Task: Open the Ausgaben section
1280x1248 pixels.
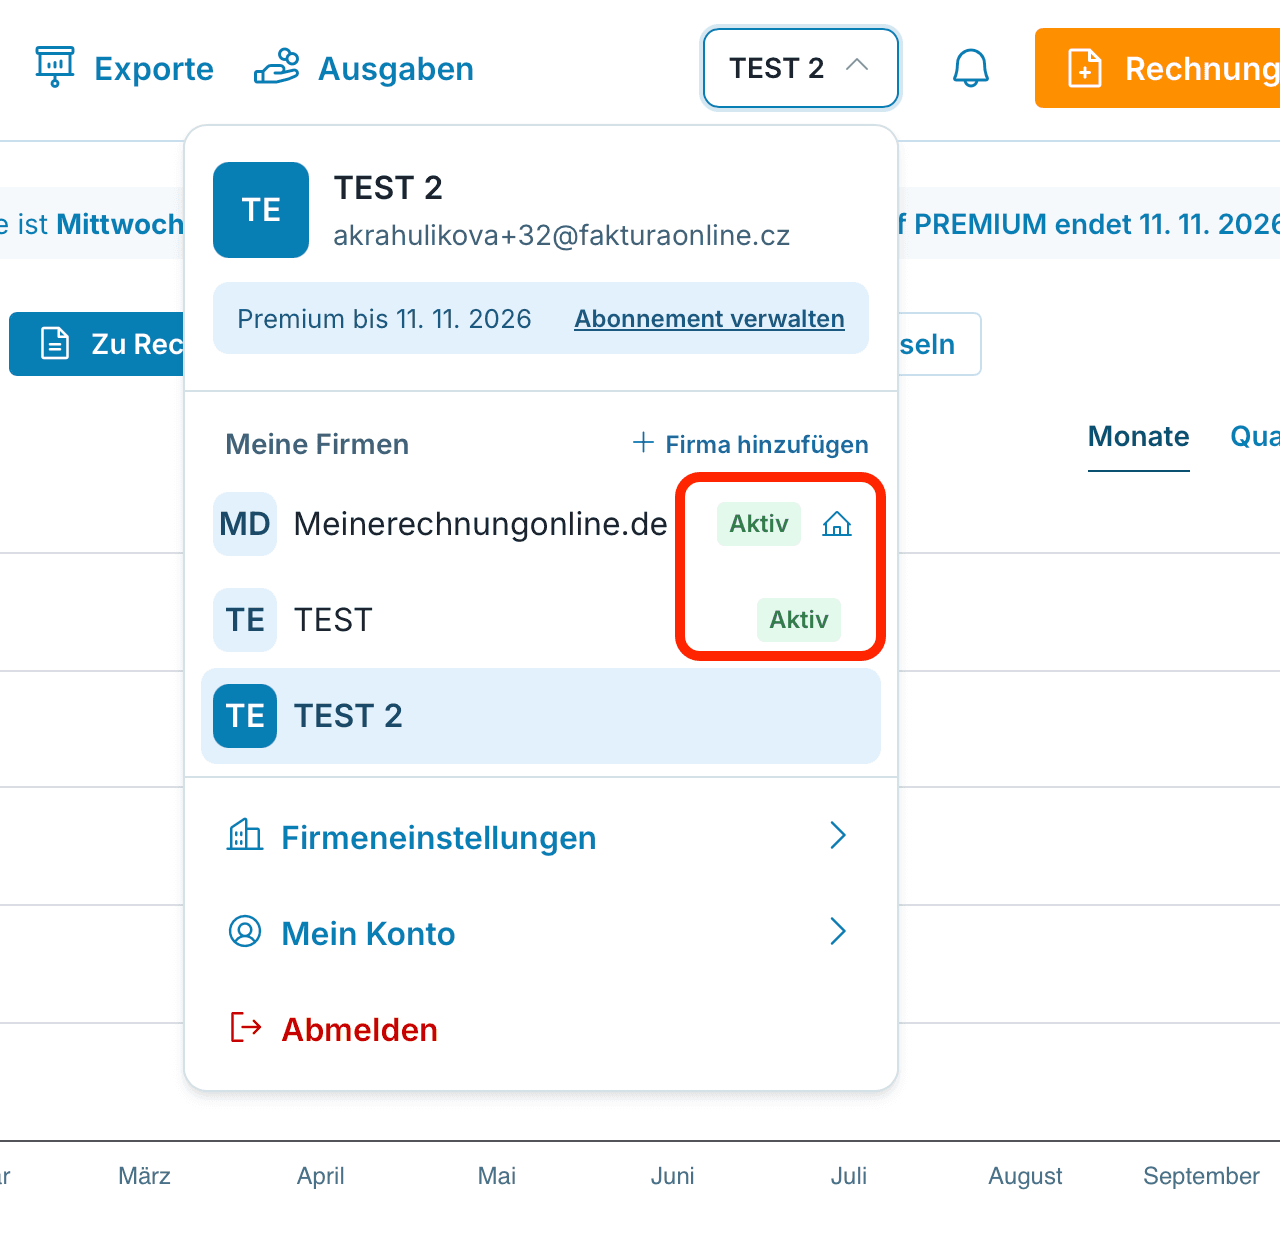Action: coord(364,68)
